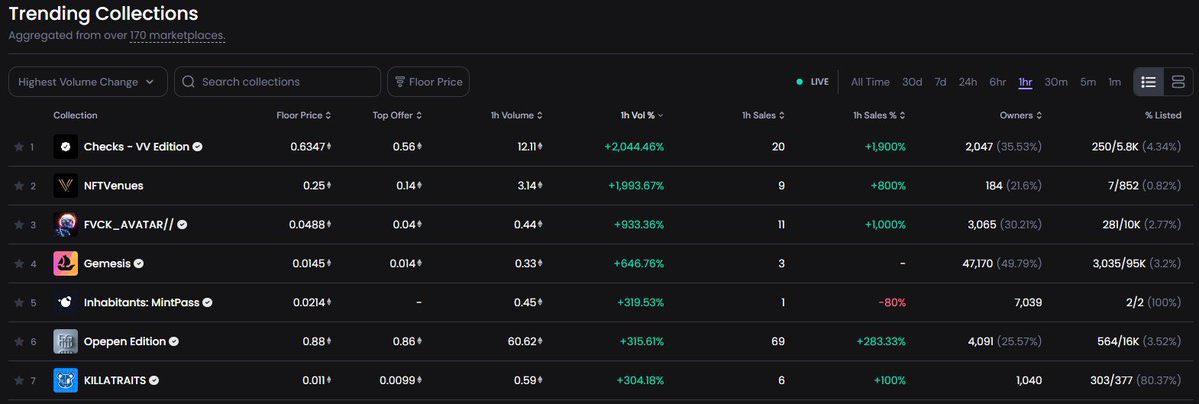
Task: Click the FVCK_AVATAR// avatar image
Action: tap(66, 225)
